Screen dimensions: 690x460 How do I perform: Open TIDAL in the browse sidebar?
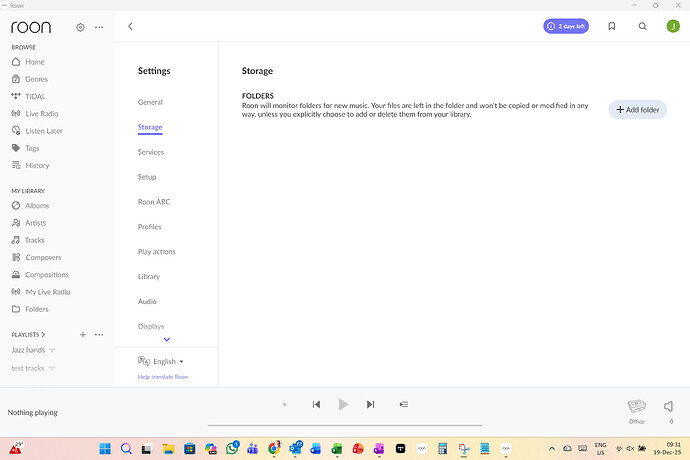tap(37, 96)
